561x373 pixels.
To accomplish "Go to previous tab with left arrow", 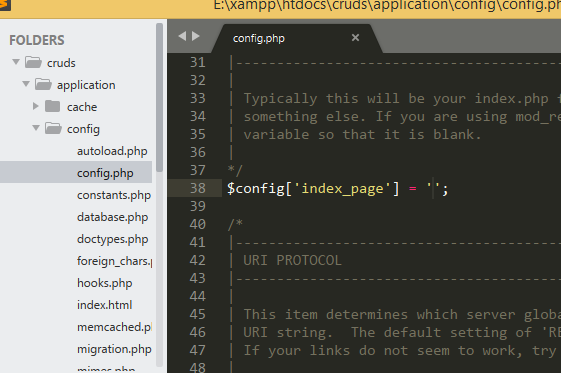I will point(182,36).
